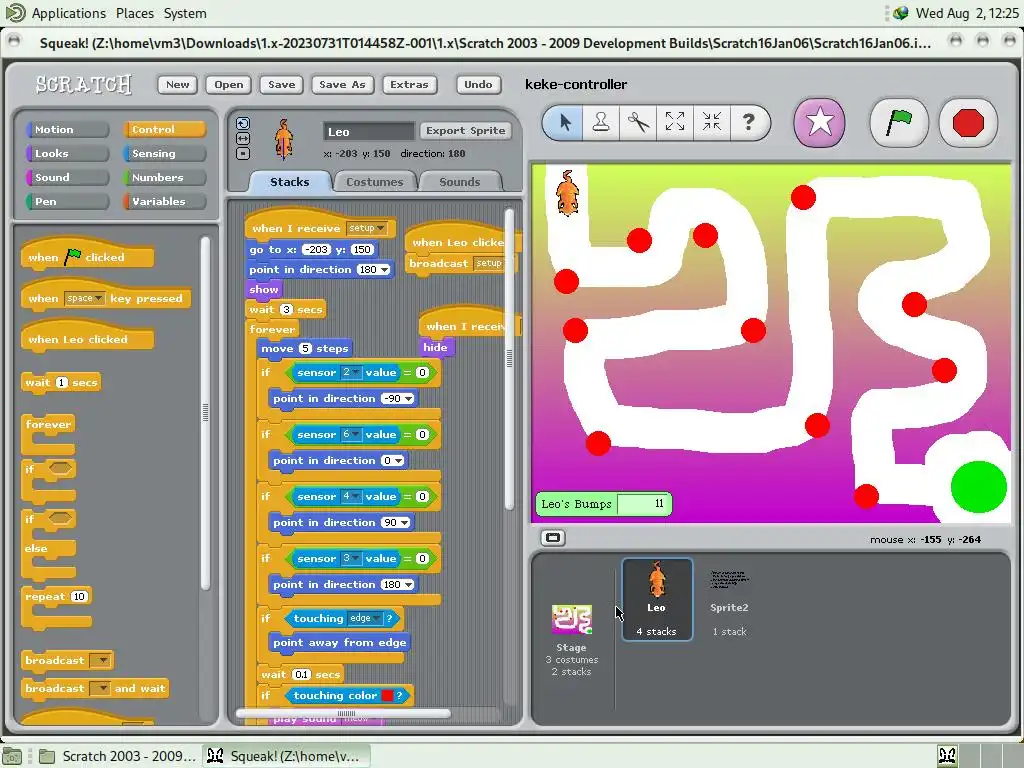The width and height of the screenshot is (1024, 768).
Task: Open the Motion block category
Action: coord(67,129)
